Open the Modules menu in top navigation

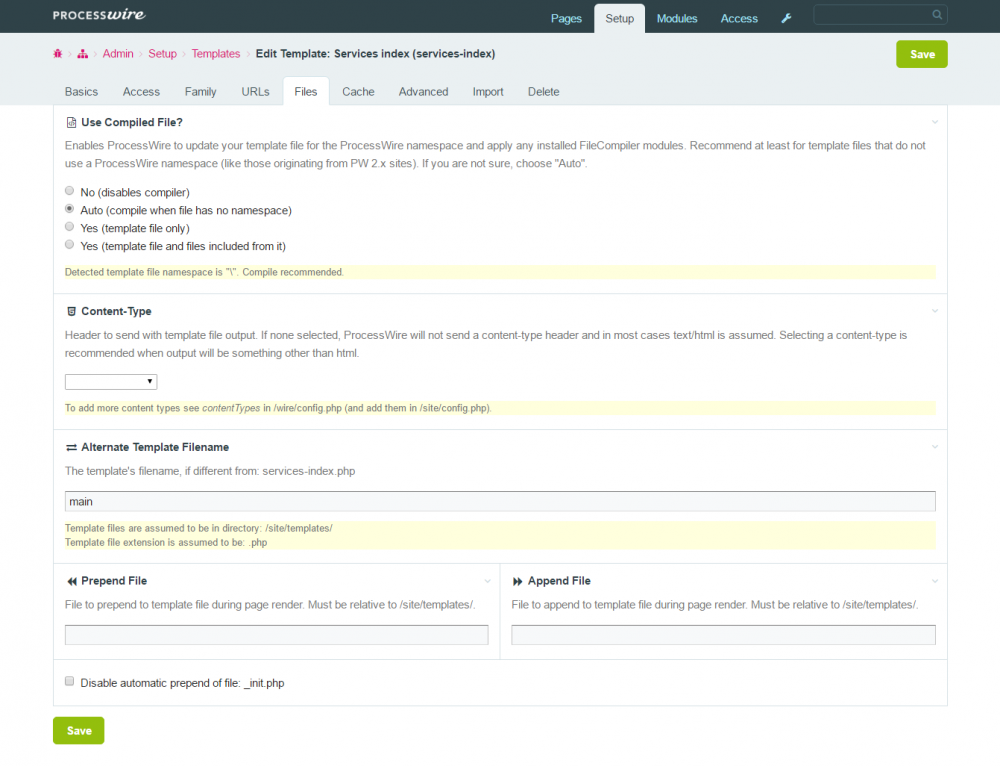(x=677, y=18)
